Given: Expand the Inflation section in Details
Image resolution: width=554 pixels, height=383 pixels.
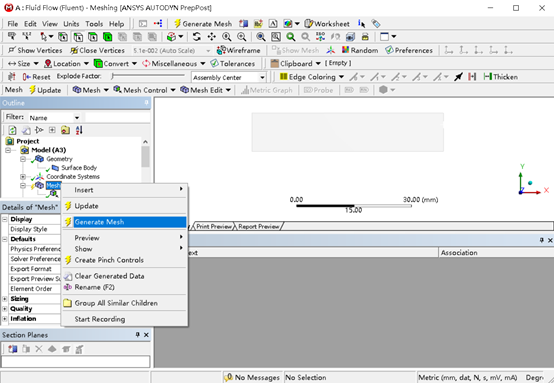Looking at the screenshot, I should tap(5, 319).
